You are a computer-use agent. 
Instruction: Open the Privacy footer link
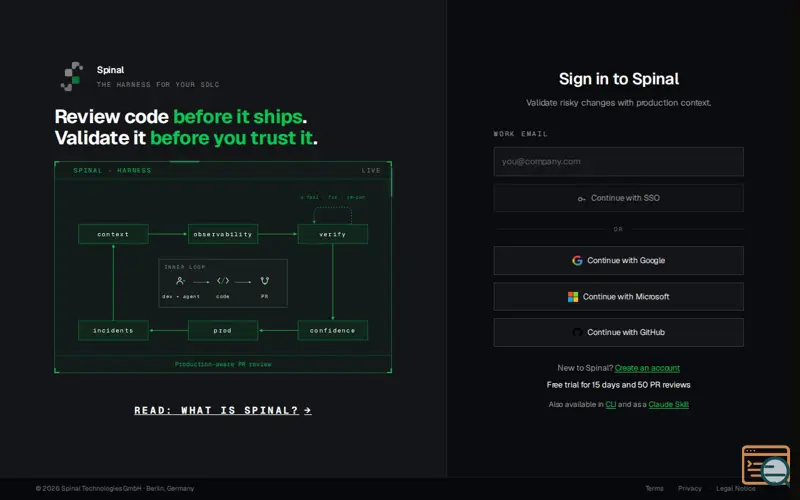(690, 489)
